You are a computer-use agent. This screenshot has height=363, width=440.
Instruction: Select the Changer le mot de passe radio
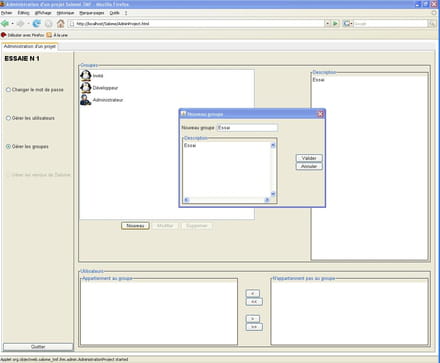pyautogui.click(x=8, y=90)
